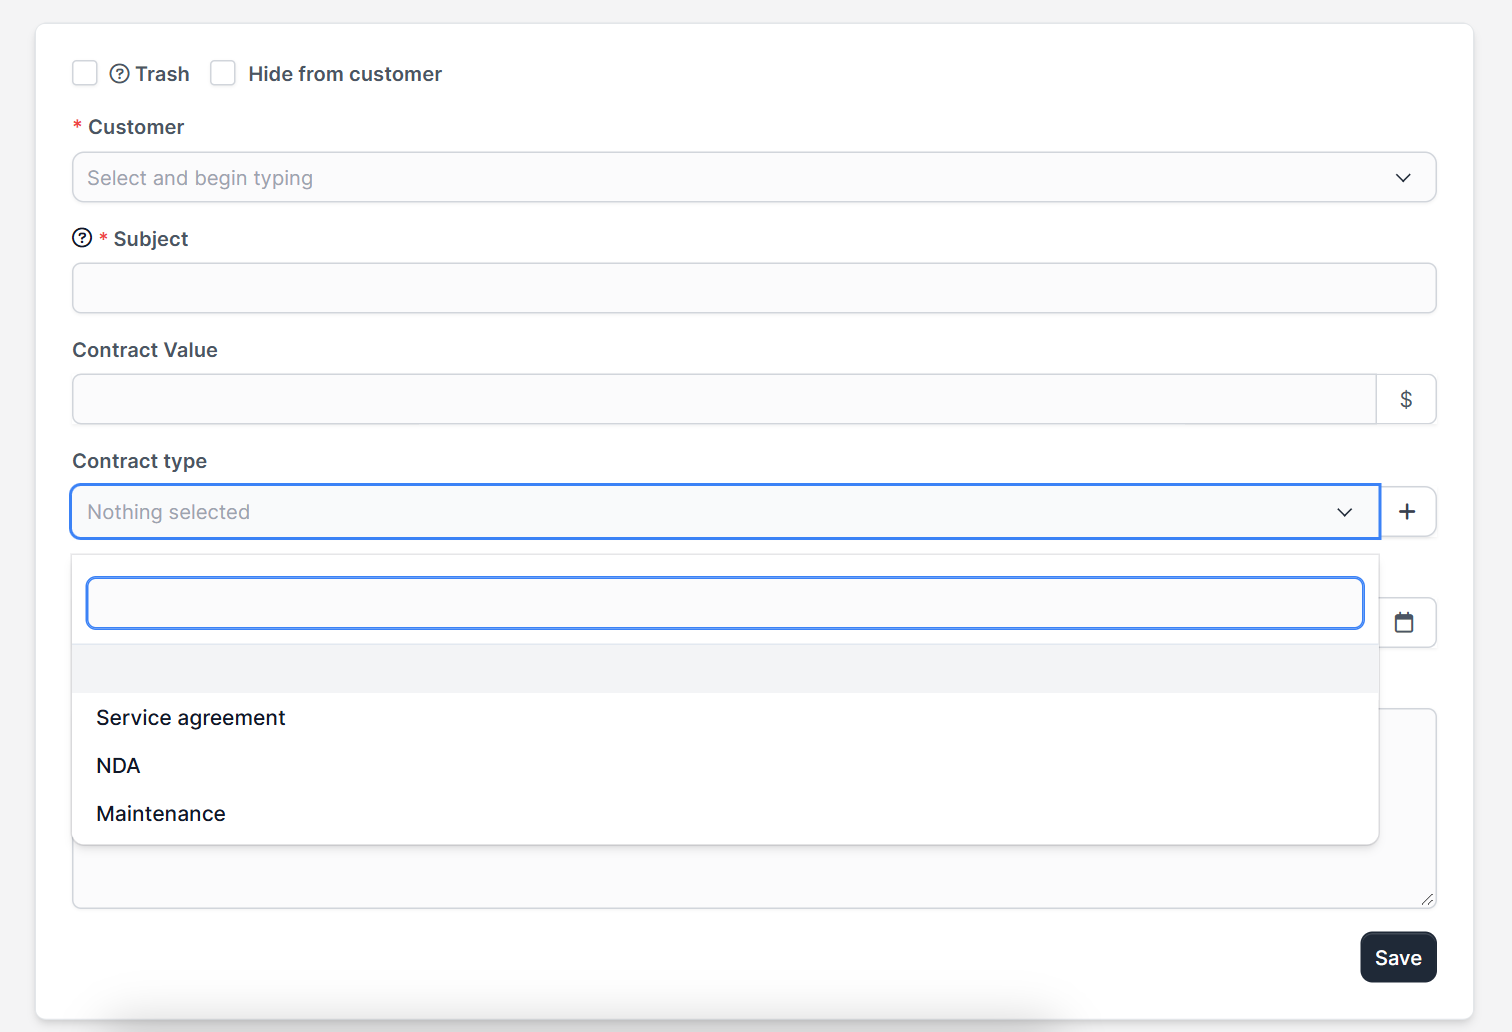Click the Trash label text
Image resolution: width=1512 pixels, height=1032 pixels.
click(163, 74)
